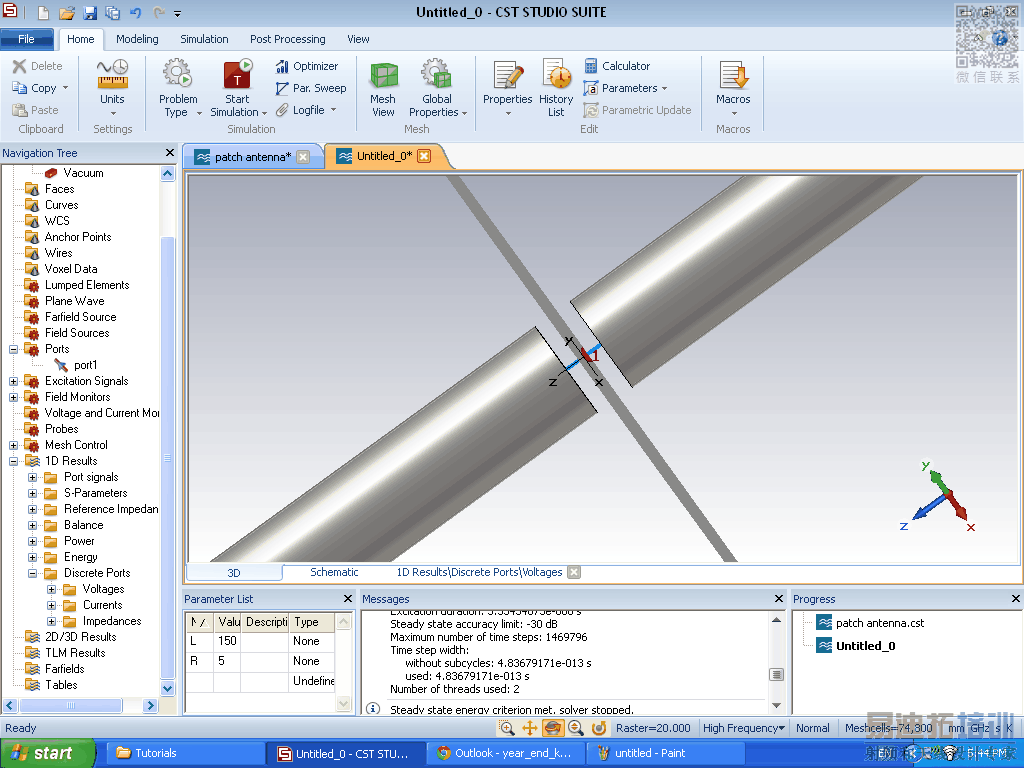Click the value 150 for parameter L
The width and height of the screenshot is (1024, 768).
tap(227, 641)
